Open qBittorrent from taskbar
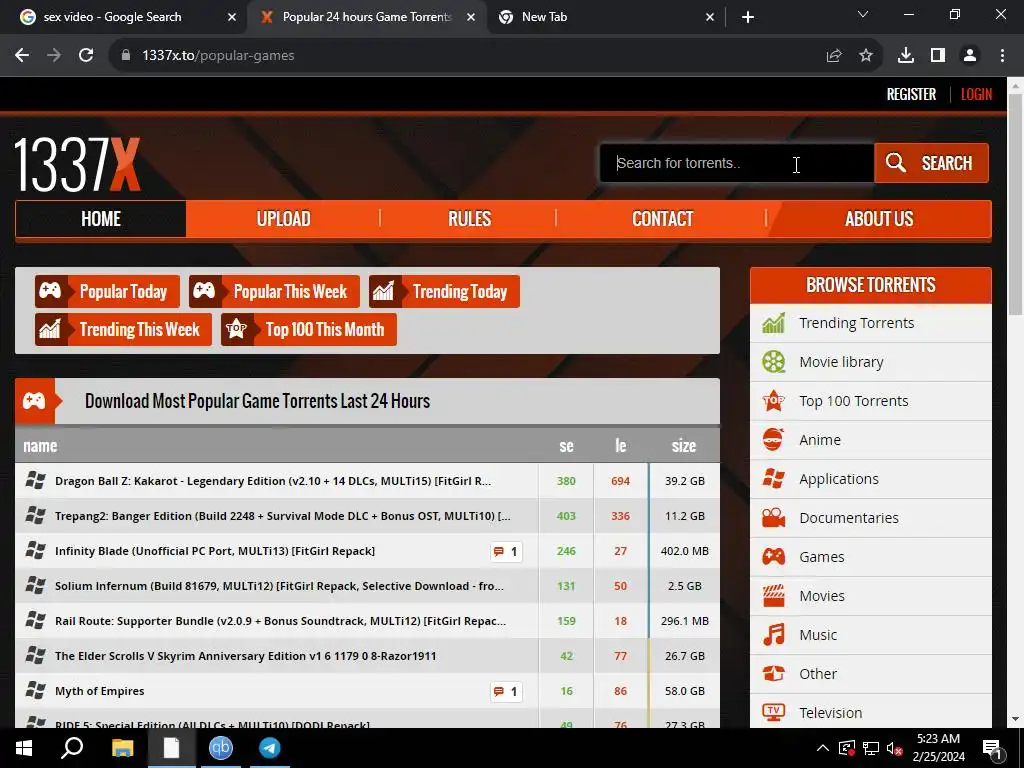 point(221,748)
